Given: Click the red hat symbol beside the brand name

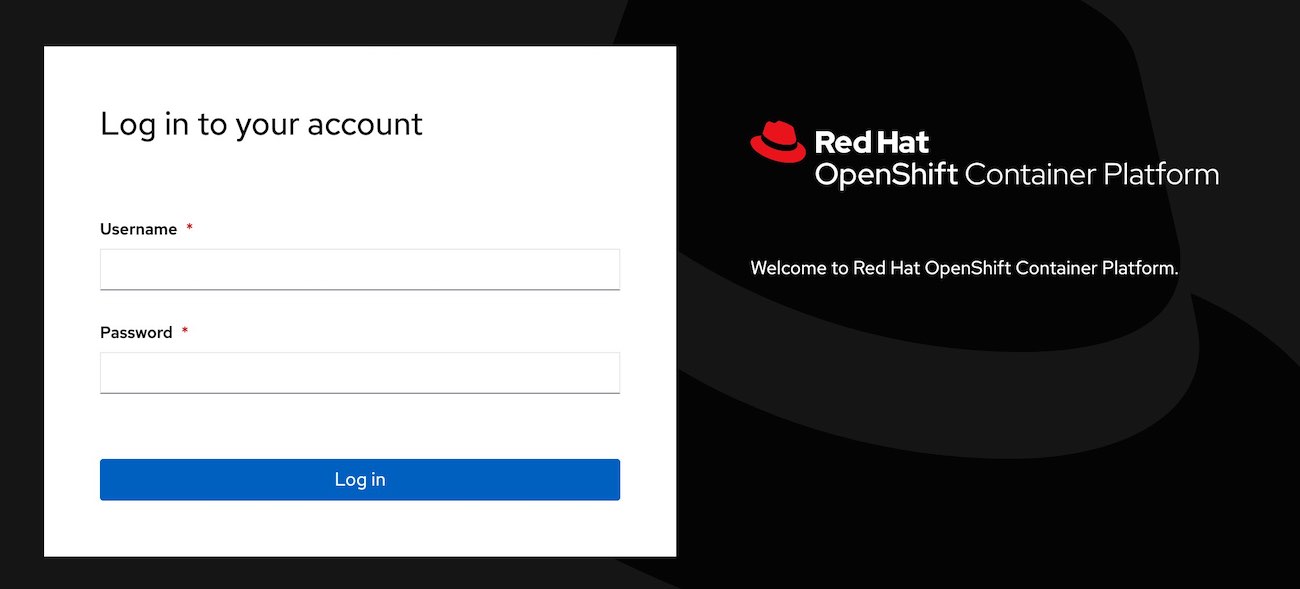Looking at the screenshot, I should click(779, 142).
